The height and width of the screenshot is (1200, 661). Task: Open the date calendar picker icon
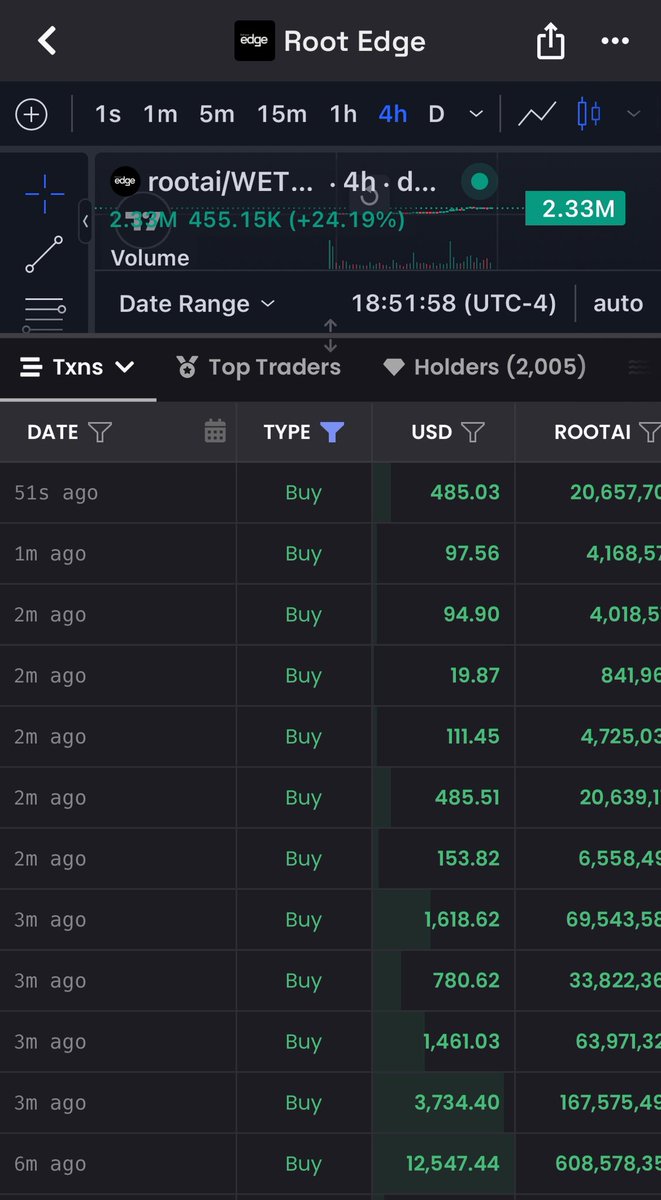pos(215,432)
